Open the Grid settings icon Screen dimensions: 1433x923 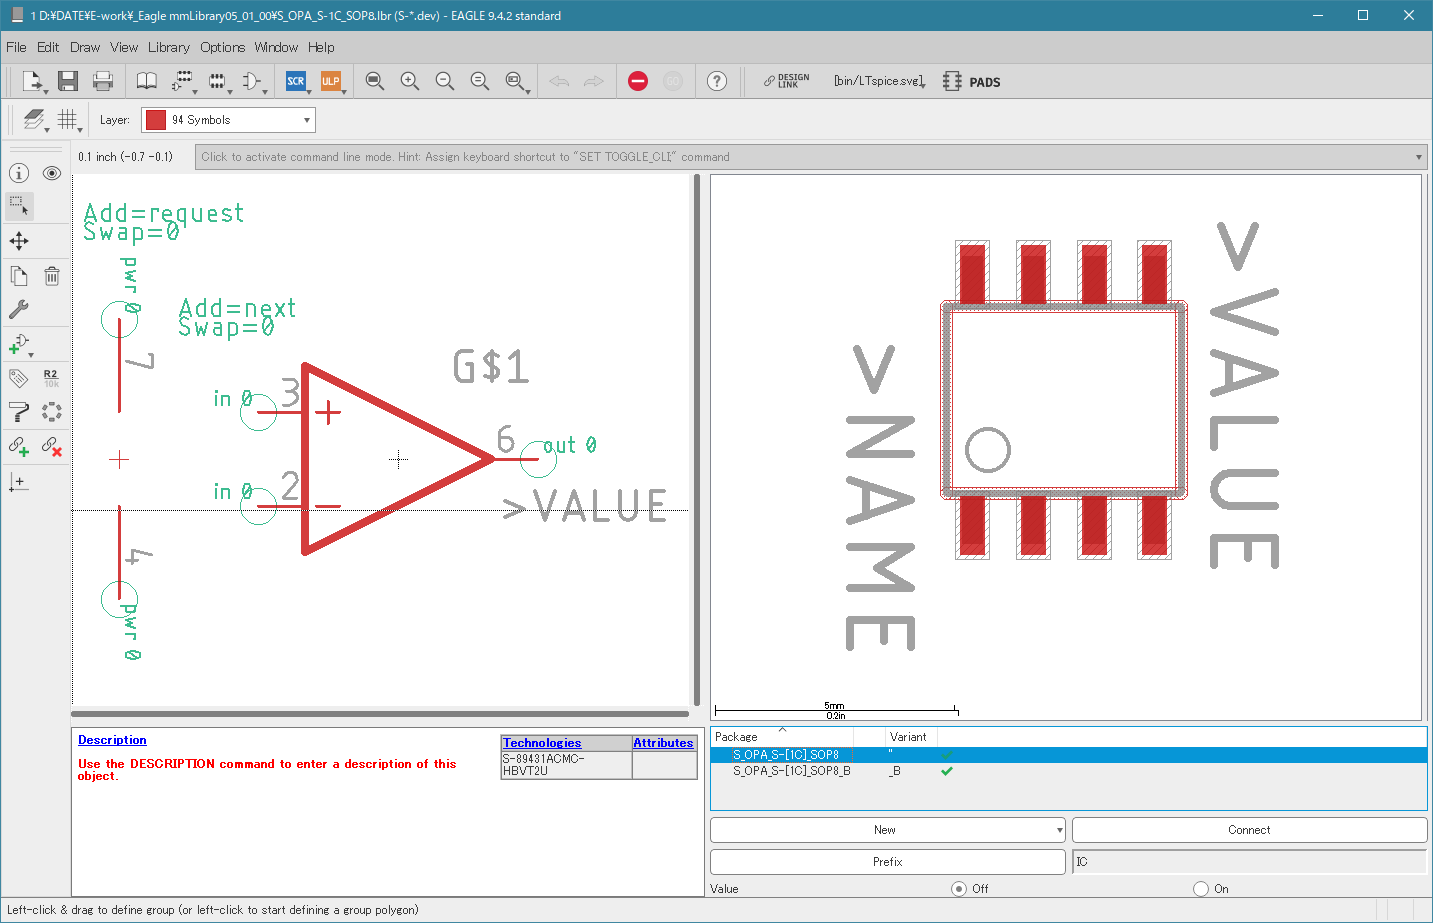tap(68, 120)
